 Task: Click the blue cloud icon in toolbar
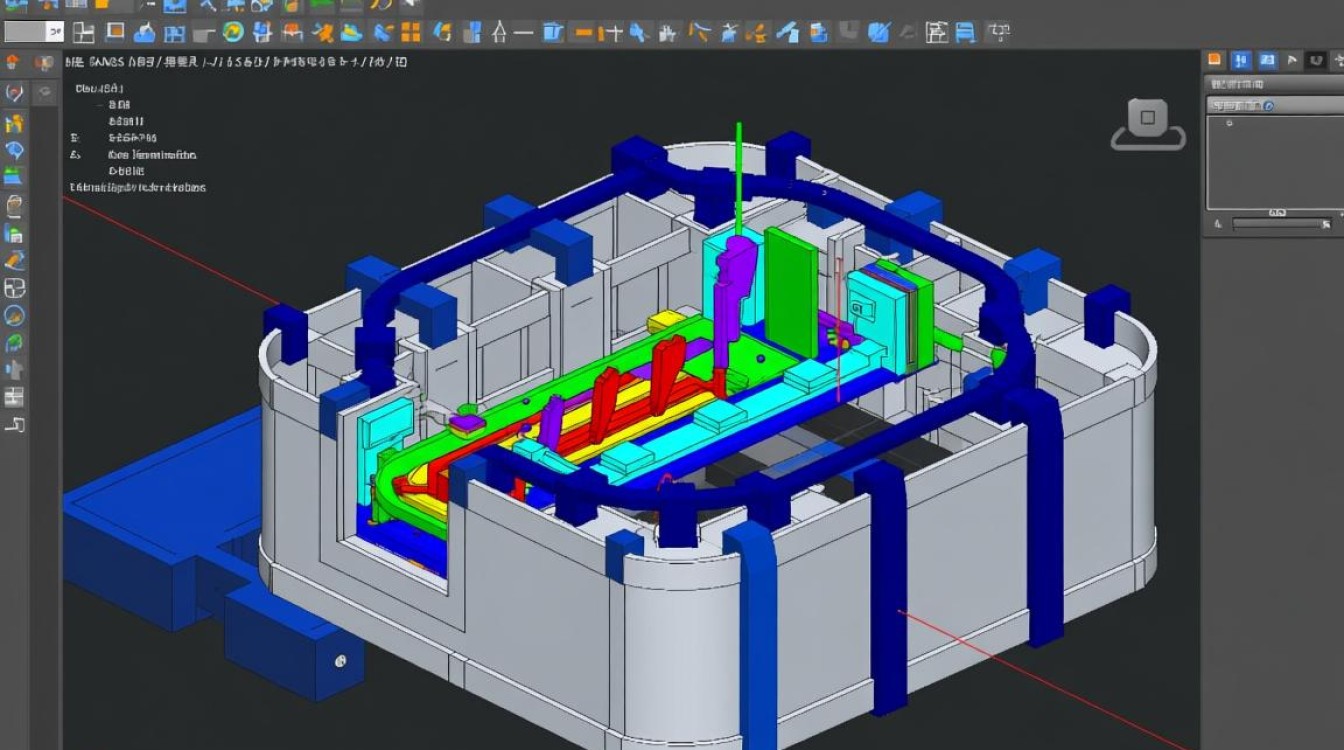[x=145, y=33]
